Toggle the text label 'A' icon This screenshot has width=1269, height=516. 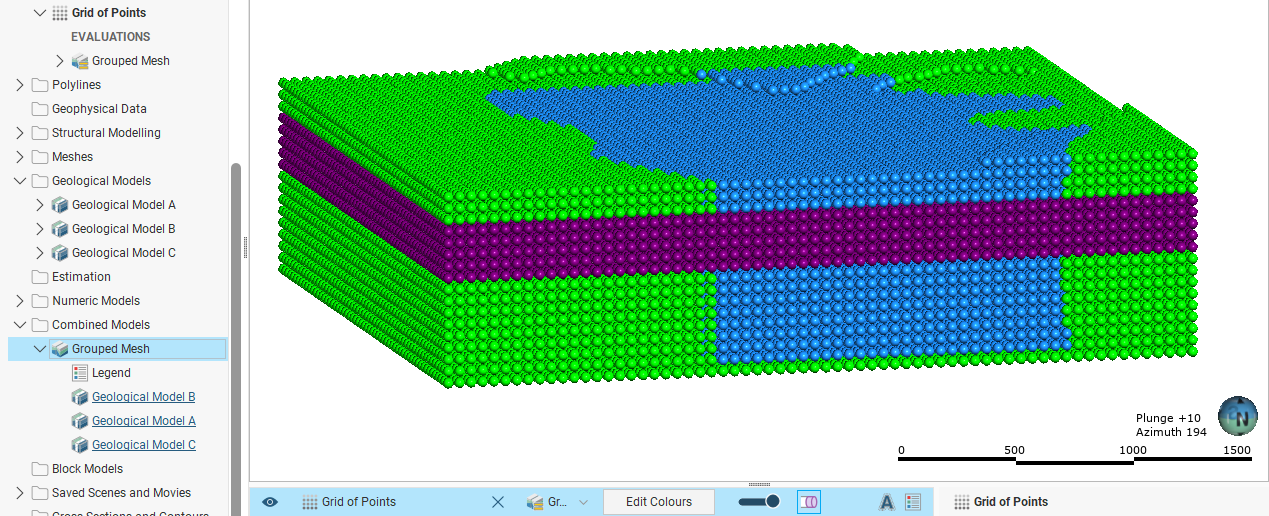coord(886,502)
